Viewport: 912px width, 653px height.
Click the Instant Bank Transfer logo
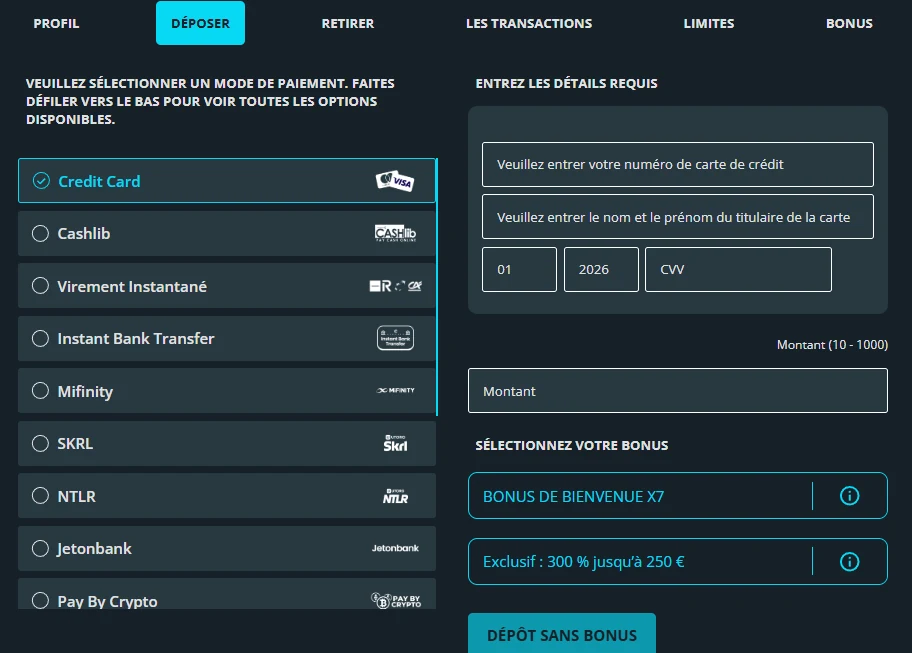coord(396,338)
